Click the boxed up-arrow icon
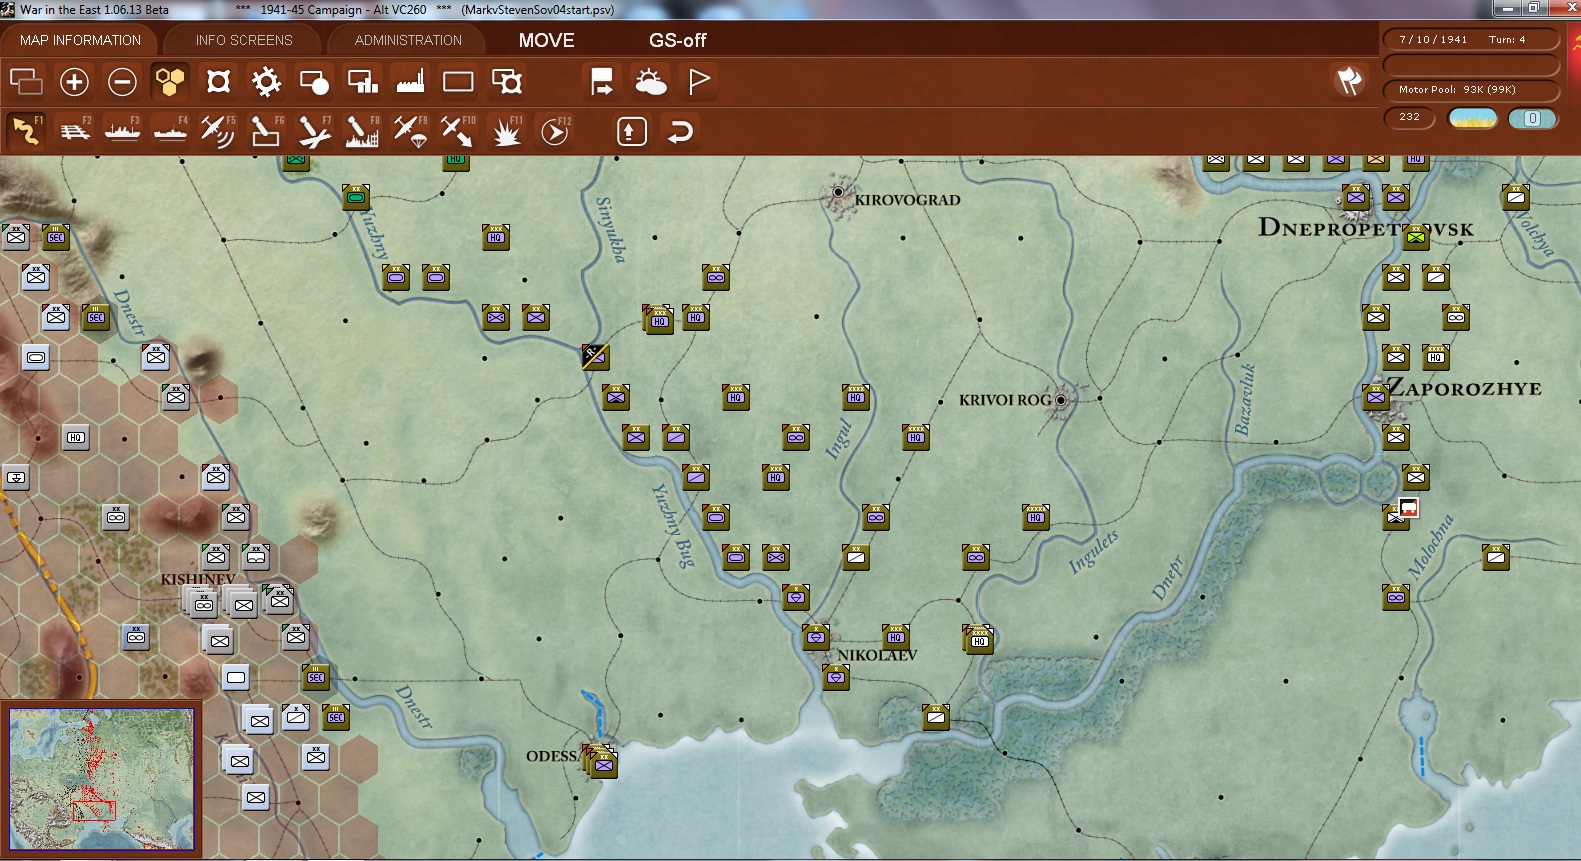 [x=631, y=131]
